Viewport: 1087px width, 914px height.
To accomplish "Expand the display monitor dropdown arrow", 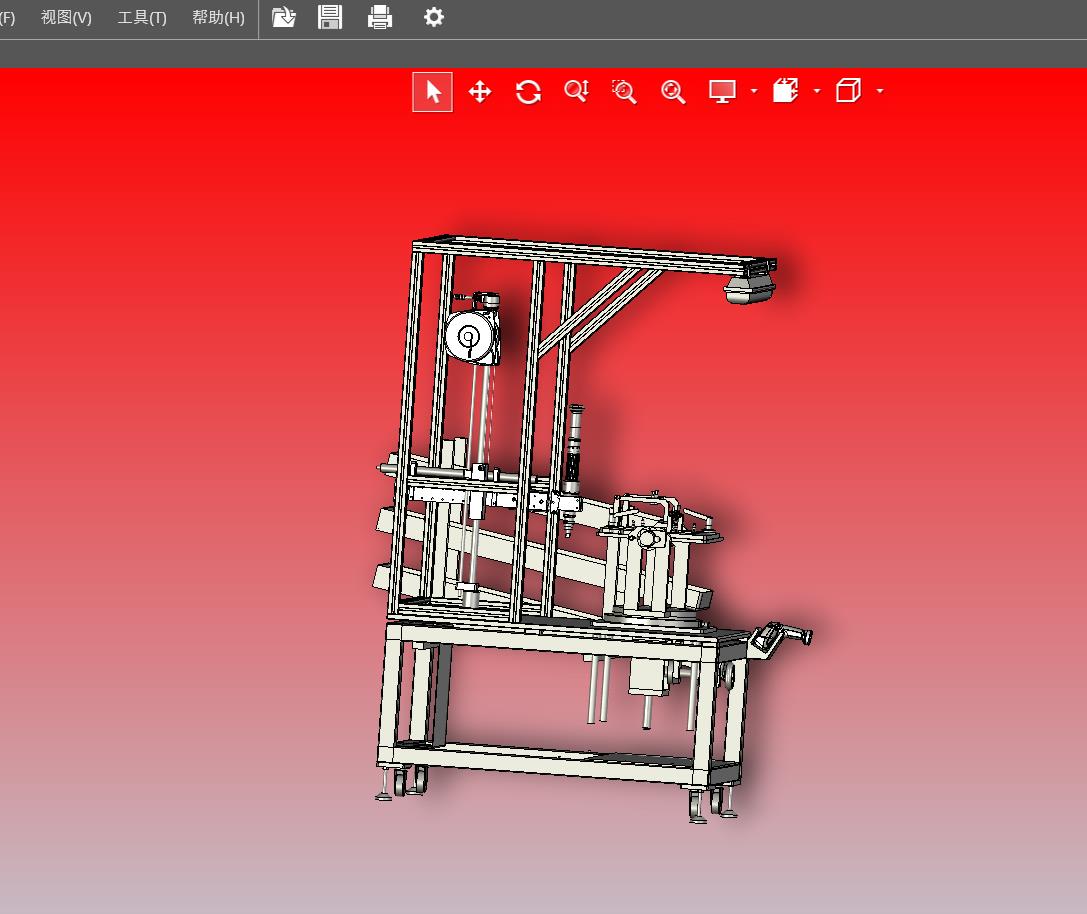I will pos(754,91).
